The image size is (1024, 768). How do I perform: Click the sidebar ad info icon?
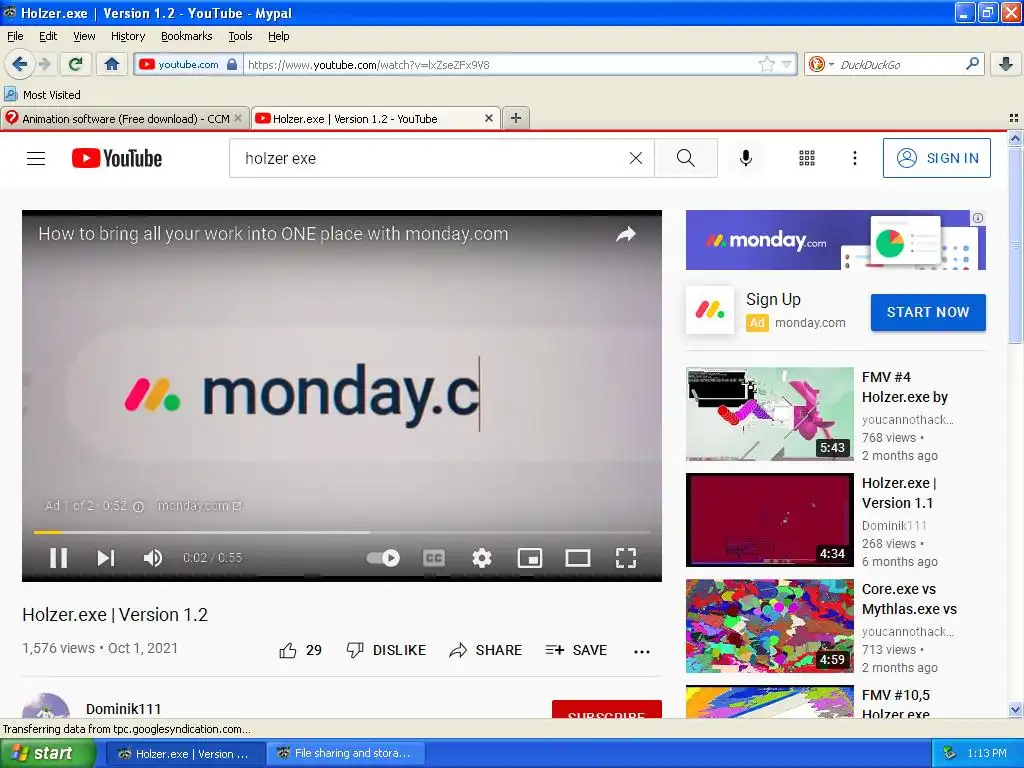coord(978,218)
